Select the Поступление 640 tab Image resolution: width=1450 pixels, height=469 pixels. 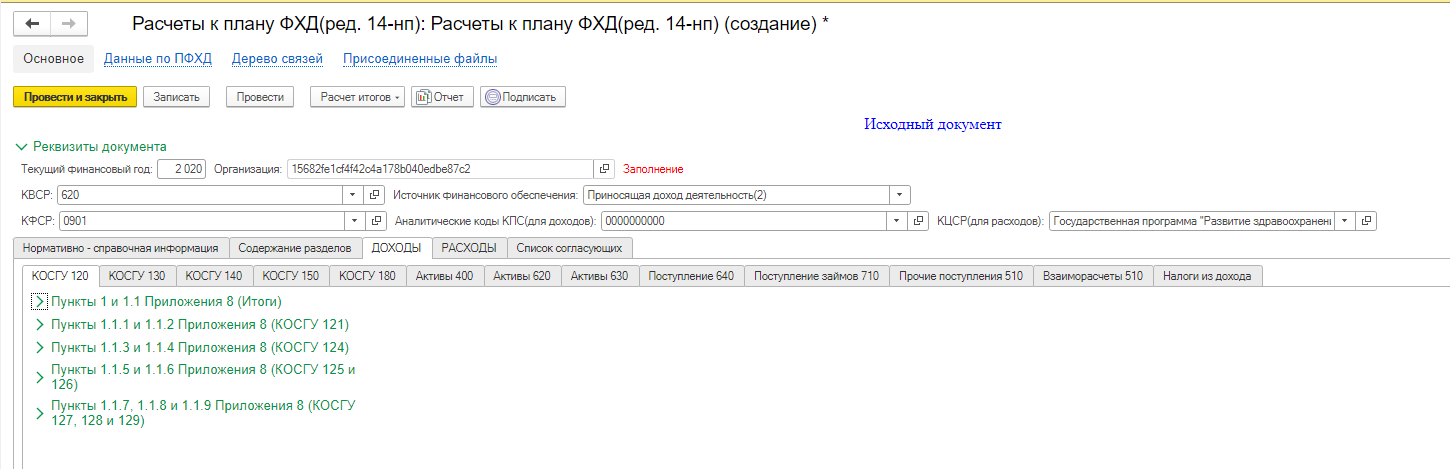click(691, 276)
